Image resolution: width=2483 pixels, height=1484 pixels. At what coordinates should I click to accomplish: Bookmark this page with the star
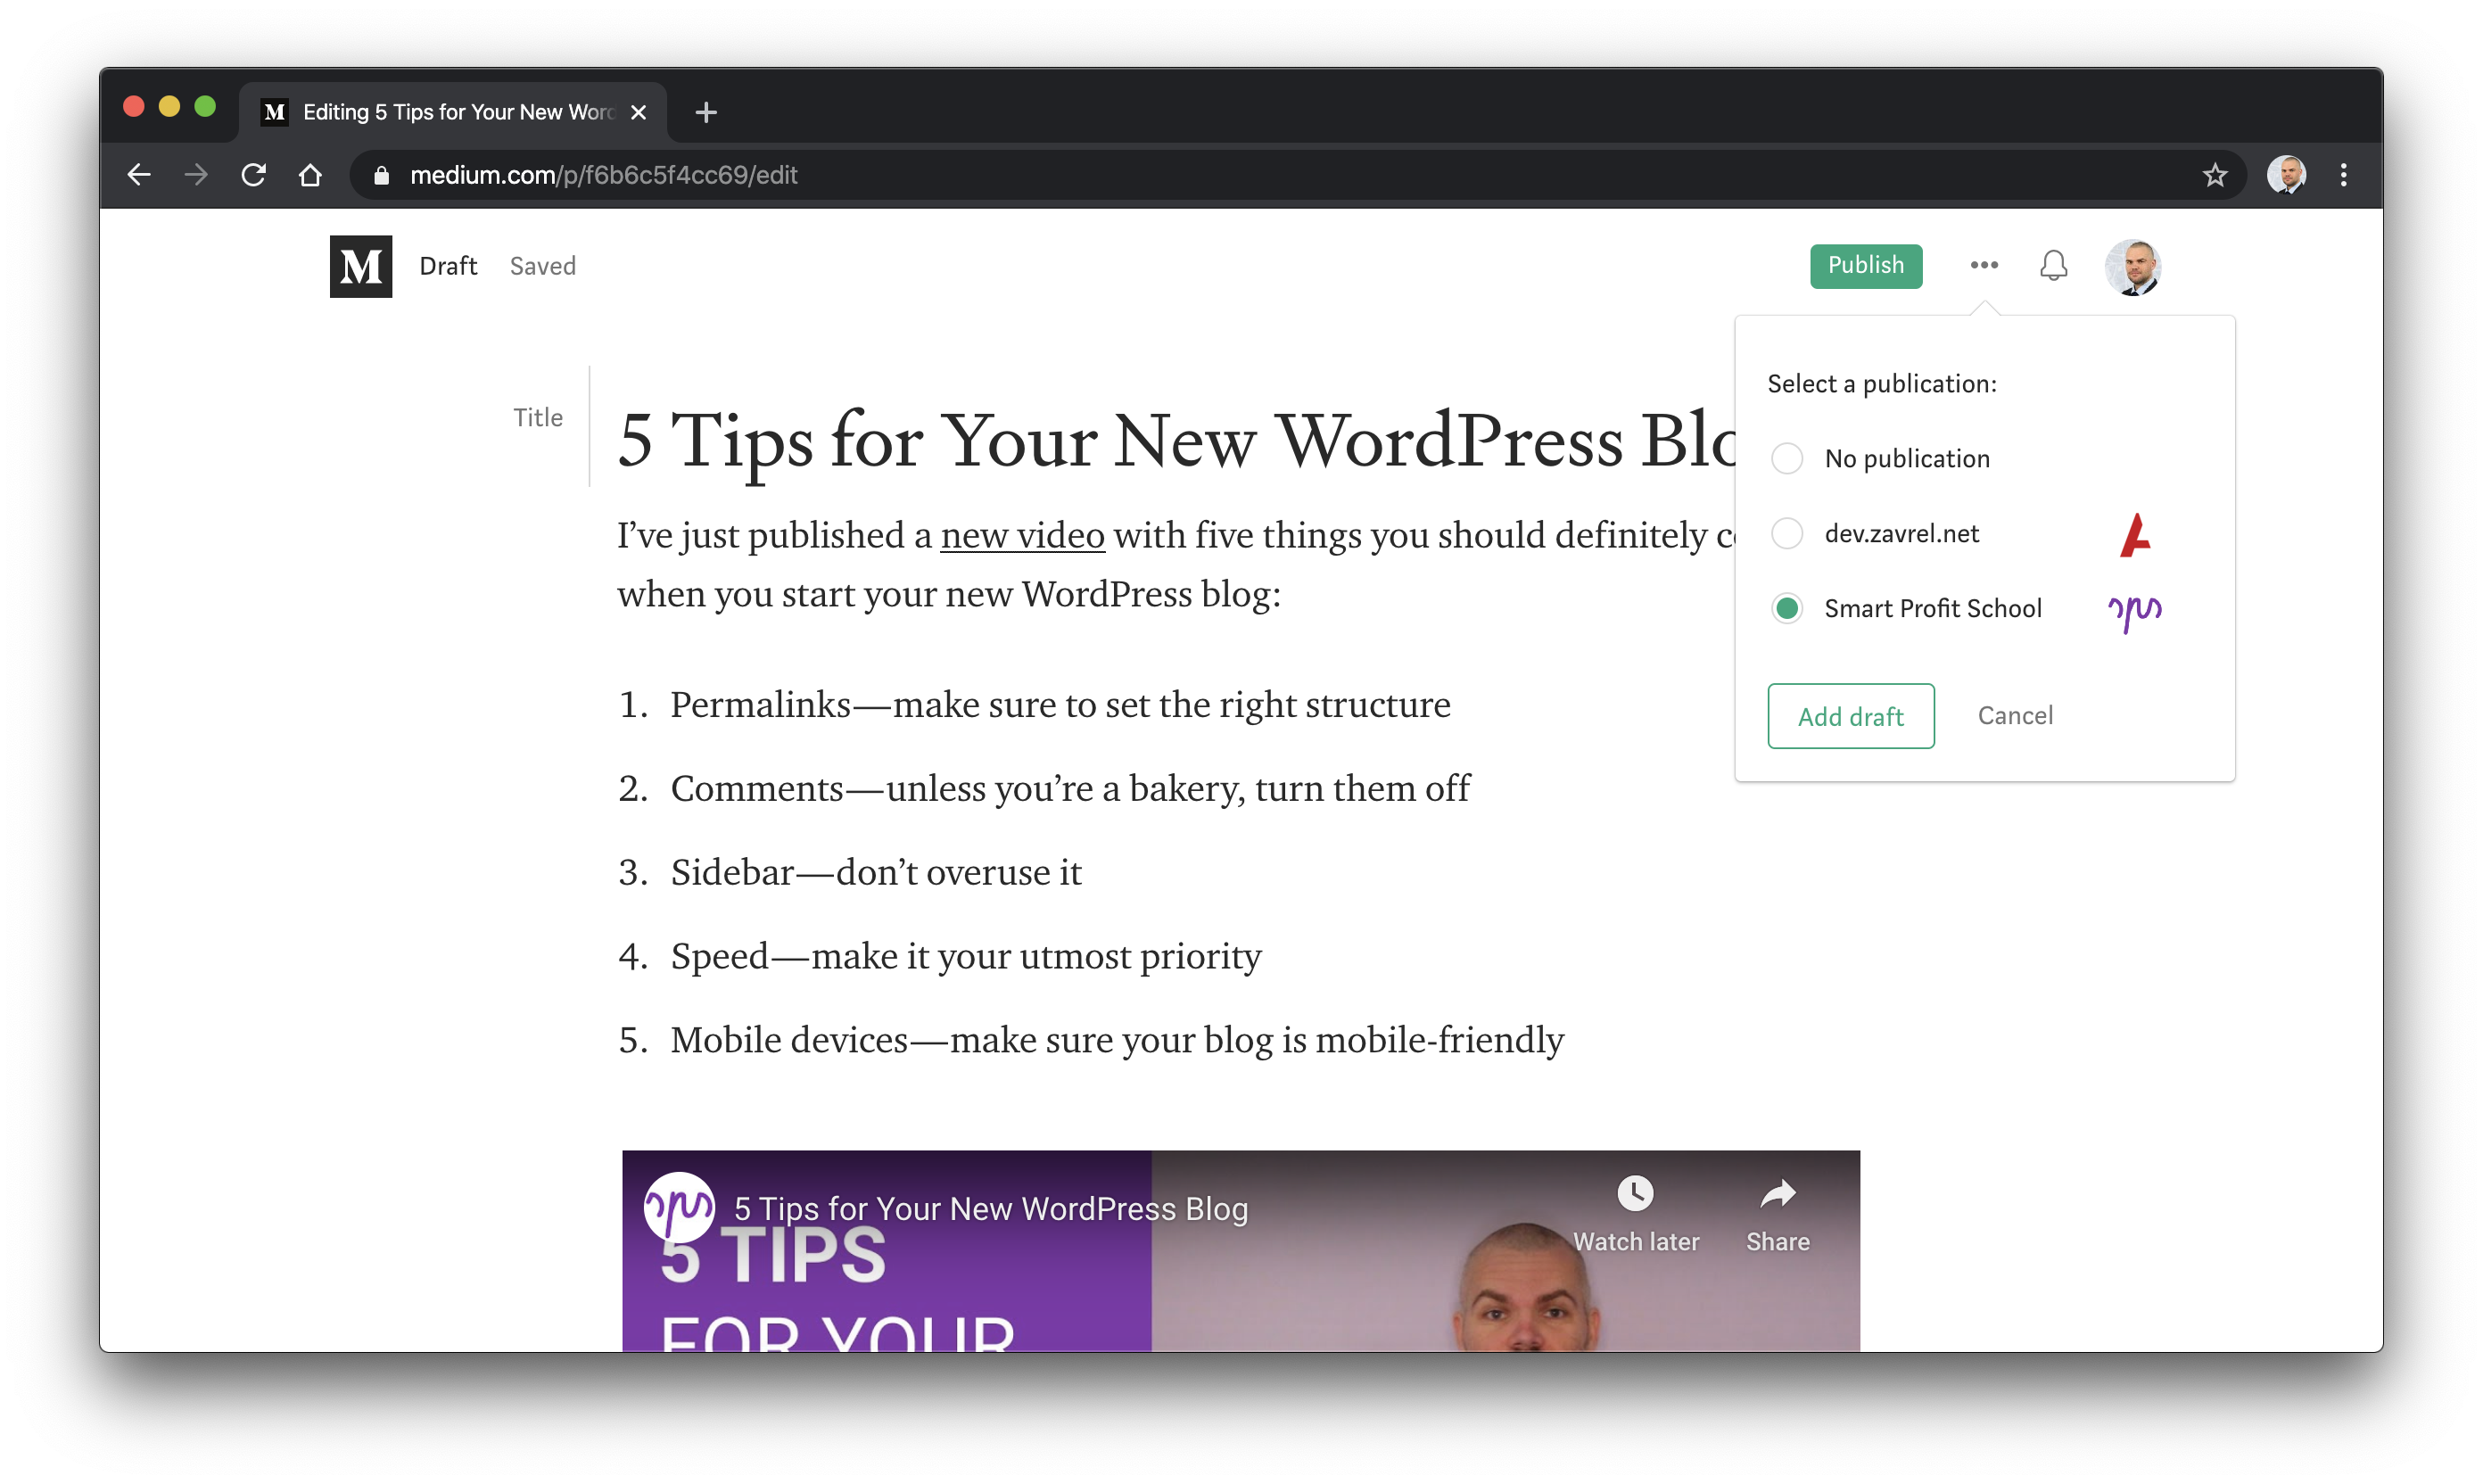point(2214,175)
